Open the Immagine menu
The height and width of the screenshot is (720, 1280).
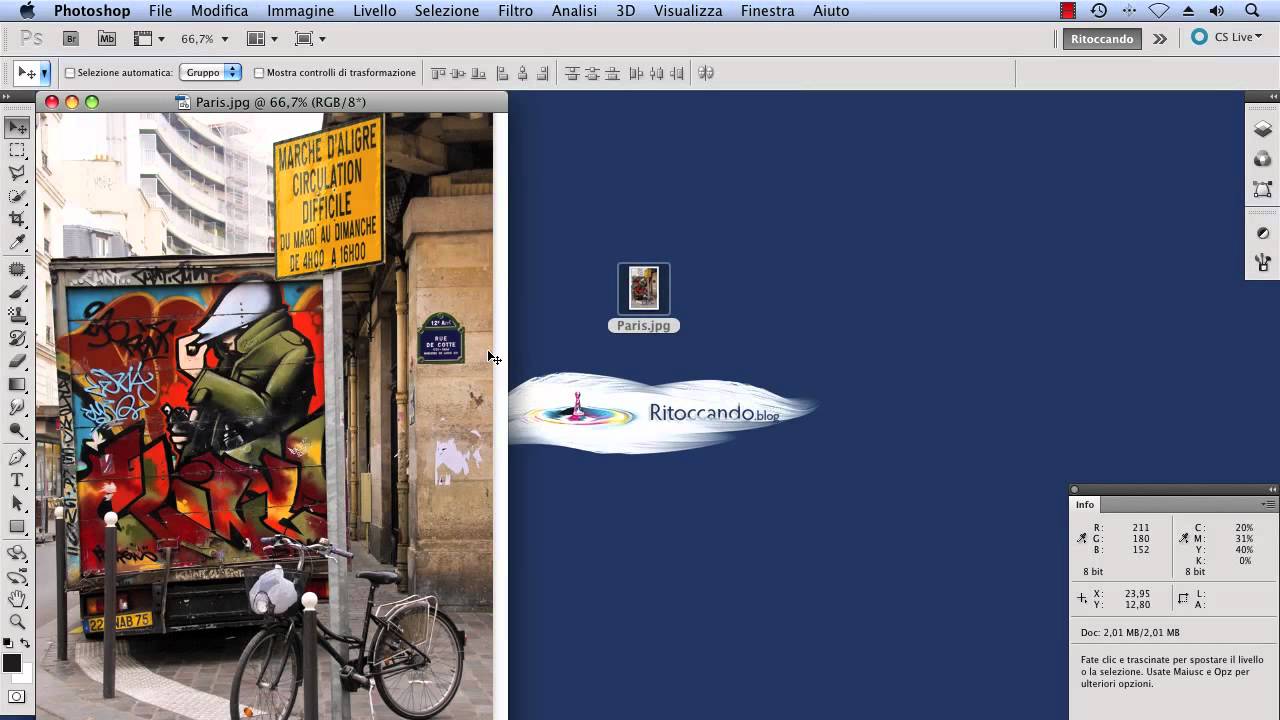tap(300, 11)
